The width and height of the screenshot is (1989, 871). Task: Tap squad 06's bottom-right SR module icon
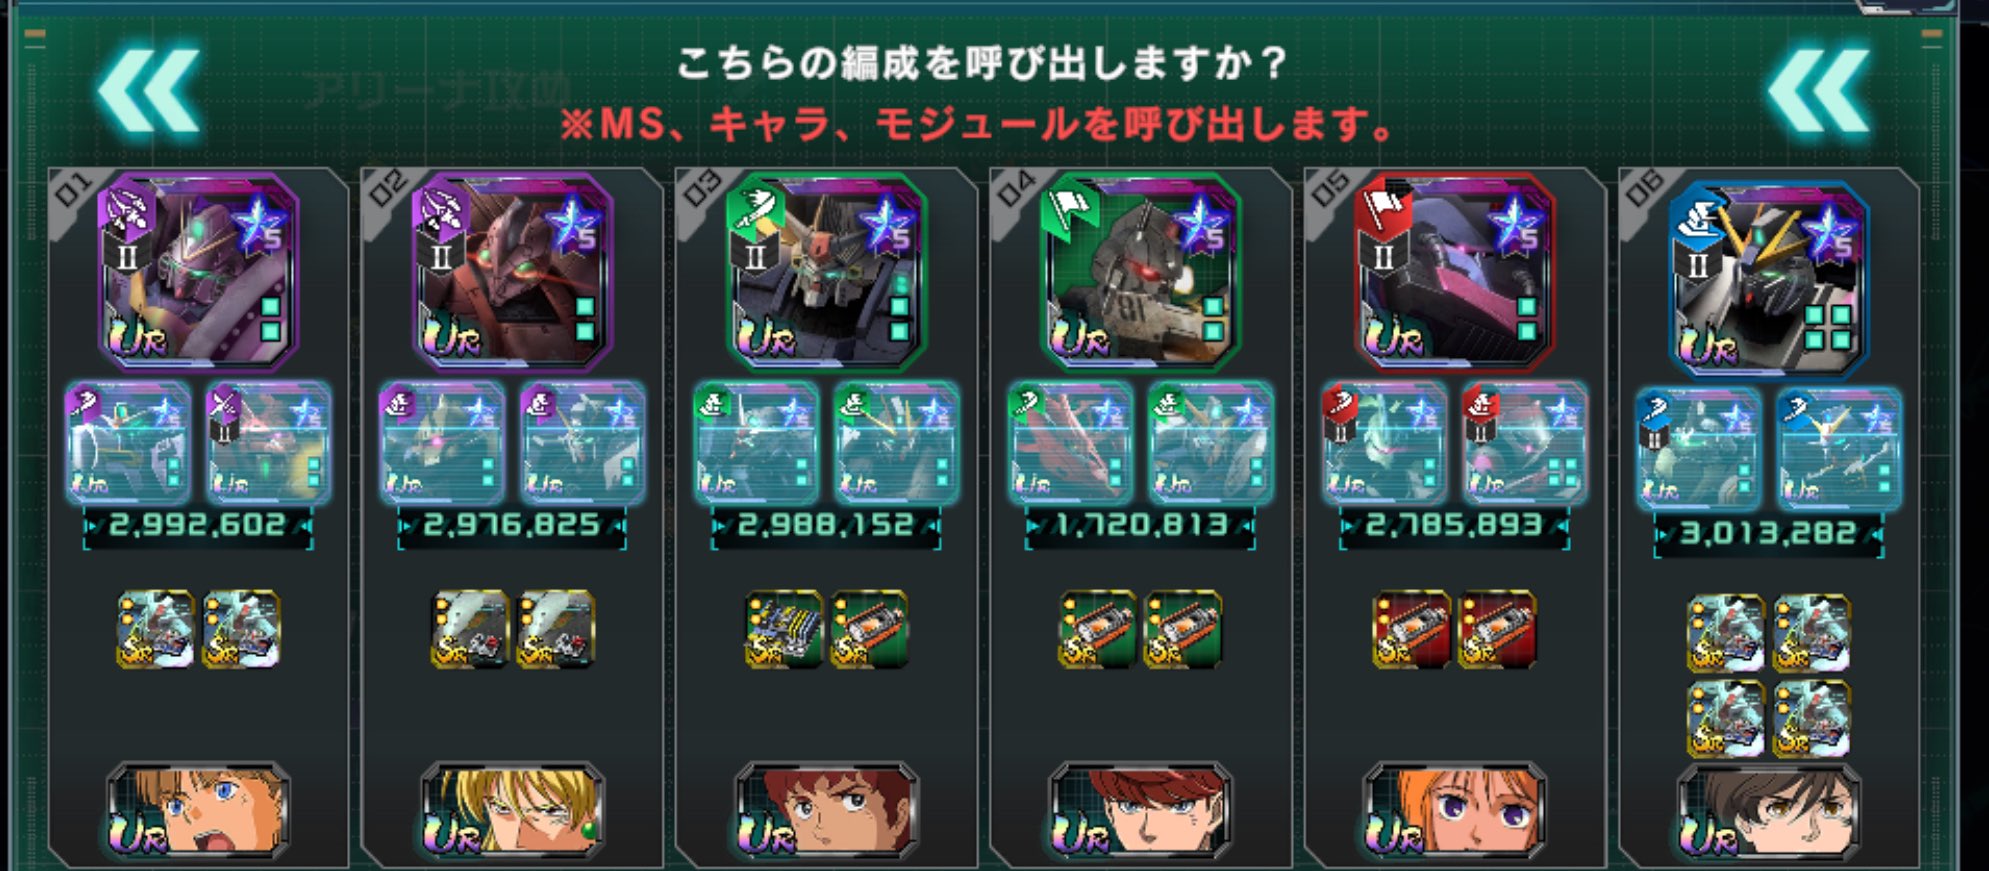1811,719
